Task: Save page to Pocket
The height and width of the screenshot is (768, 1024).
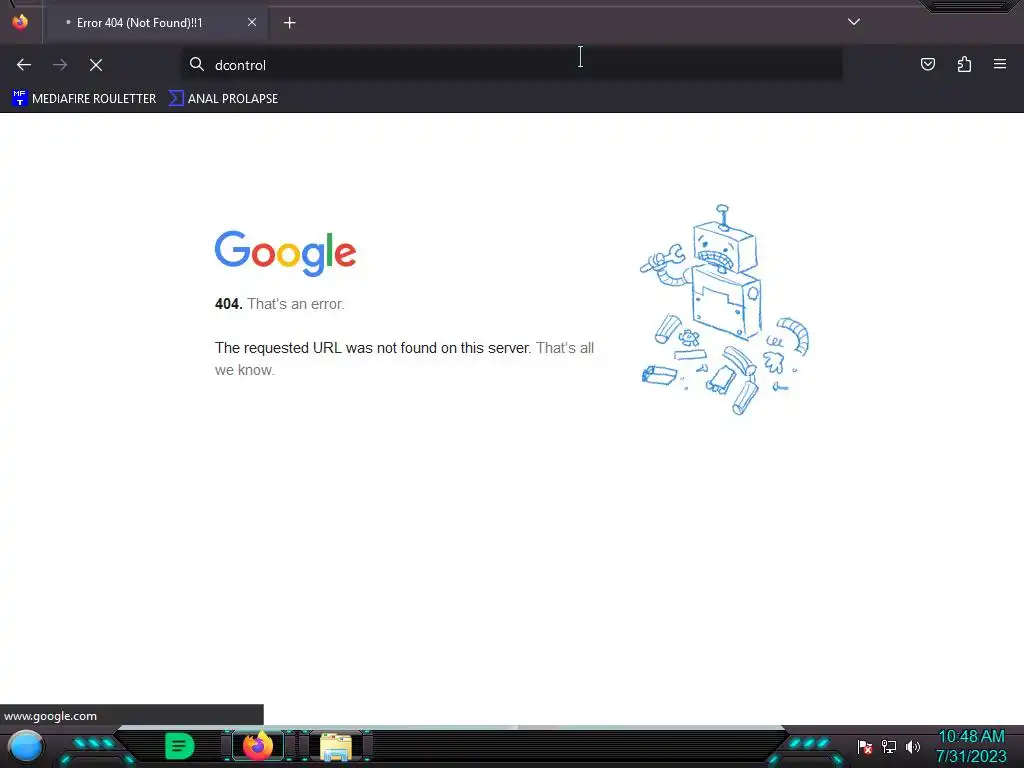Action: tap(928, 64)
